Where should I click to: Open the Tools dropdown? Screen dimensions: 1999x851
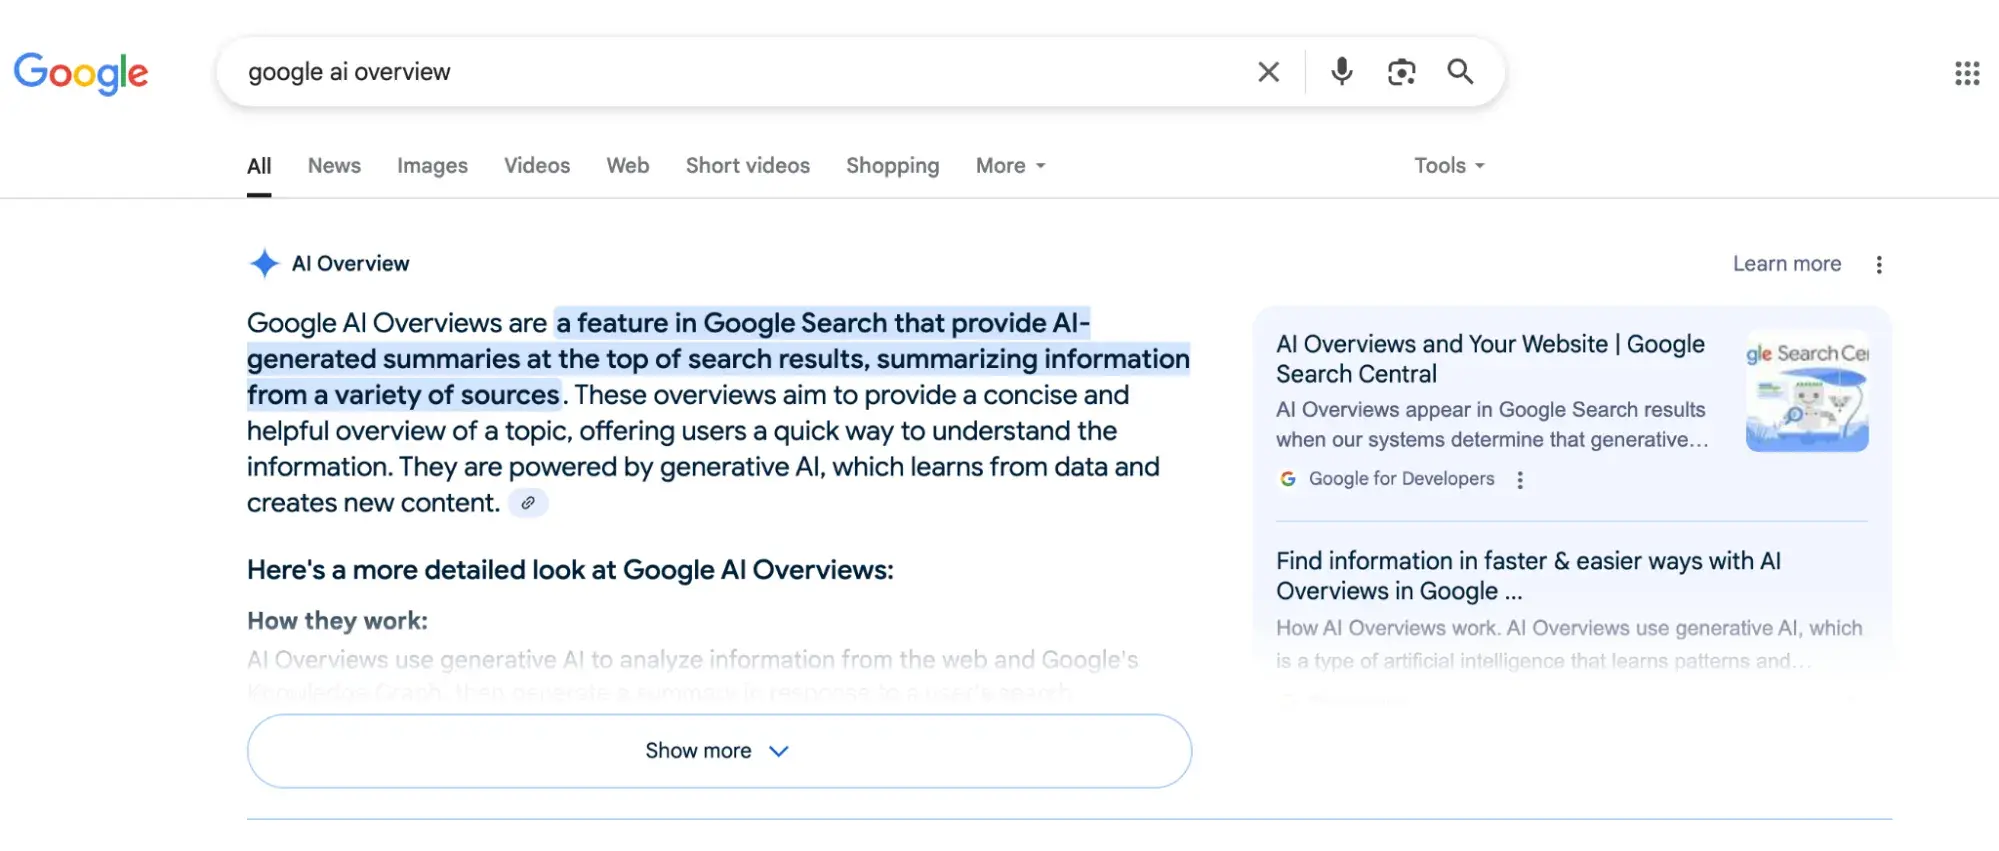click(1448, 166)
